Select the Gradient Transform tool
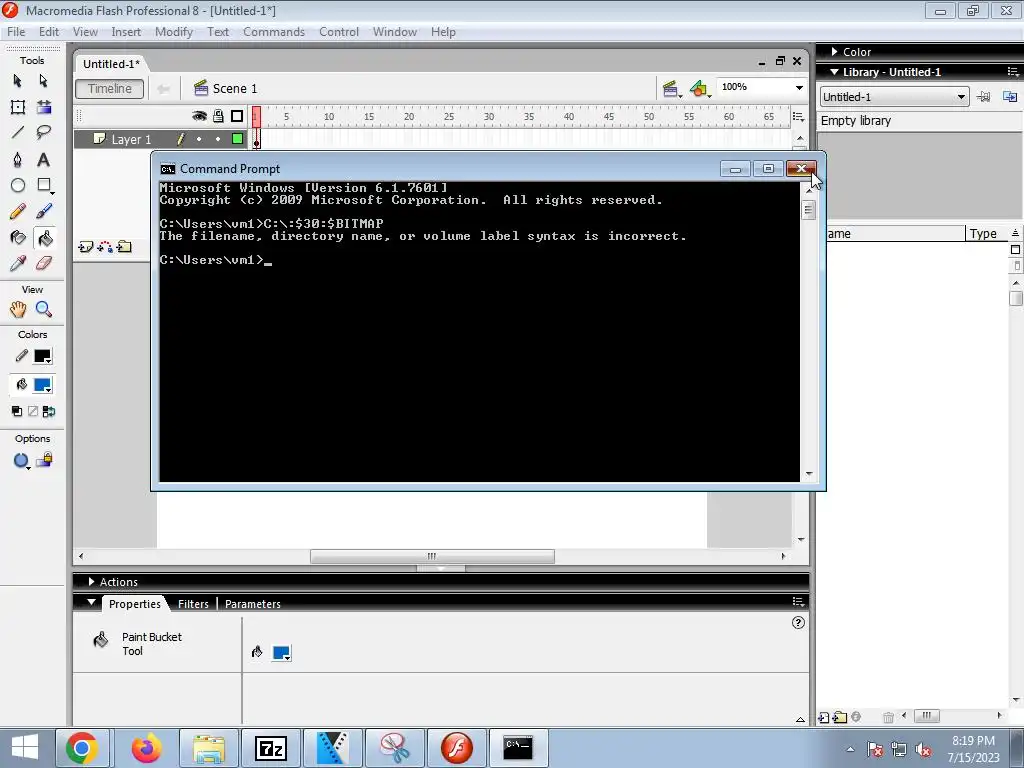 click(44, 107)
